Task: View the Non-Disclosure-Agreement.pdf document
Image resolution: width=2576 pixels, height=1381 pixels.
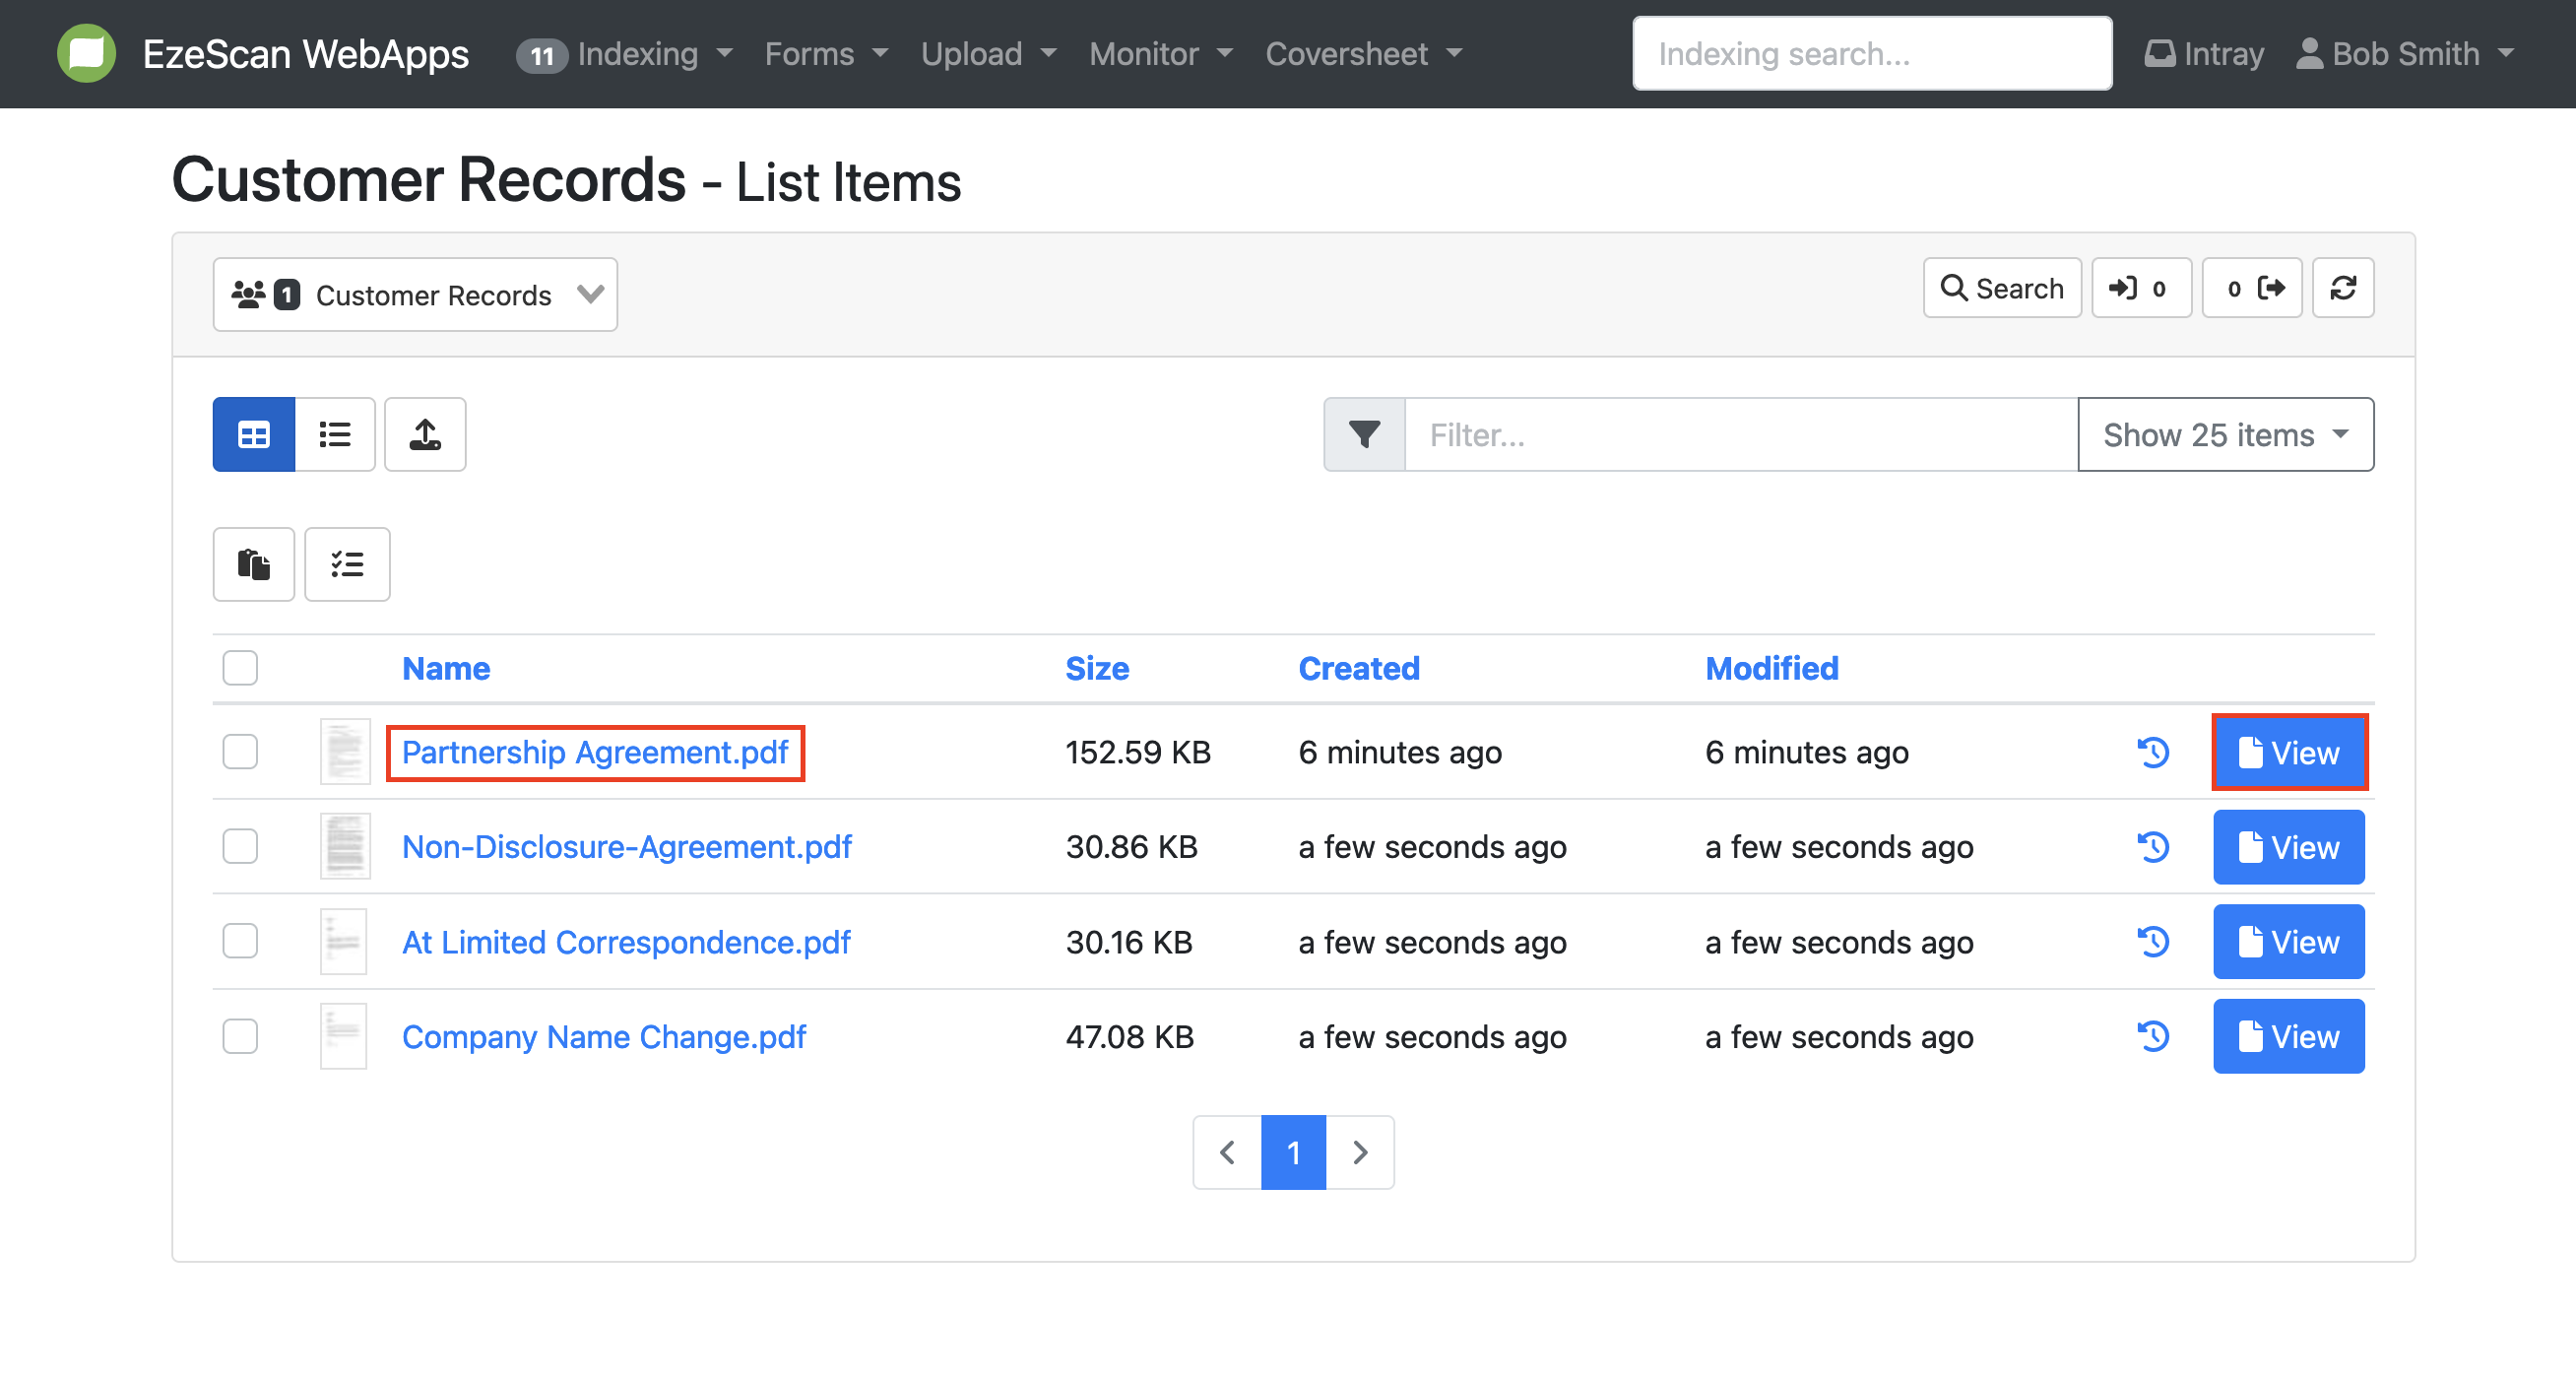Action: pyautogui.click(x=2288, y=847)
